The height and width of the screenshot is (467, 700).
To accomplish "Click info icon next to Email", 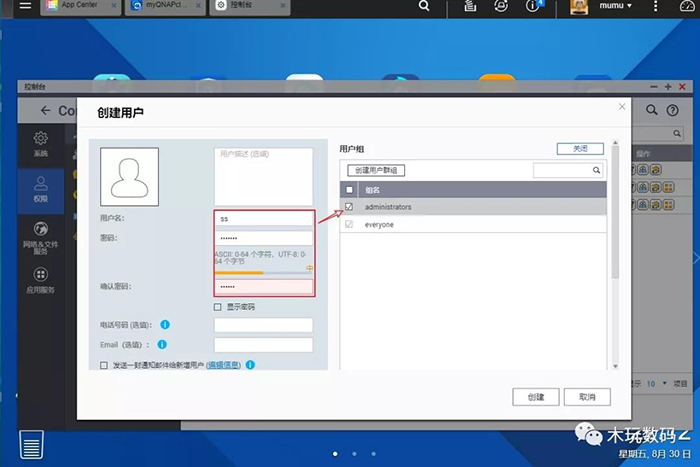I will point(162,344).
